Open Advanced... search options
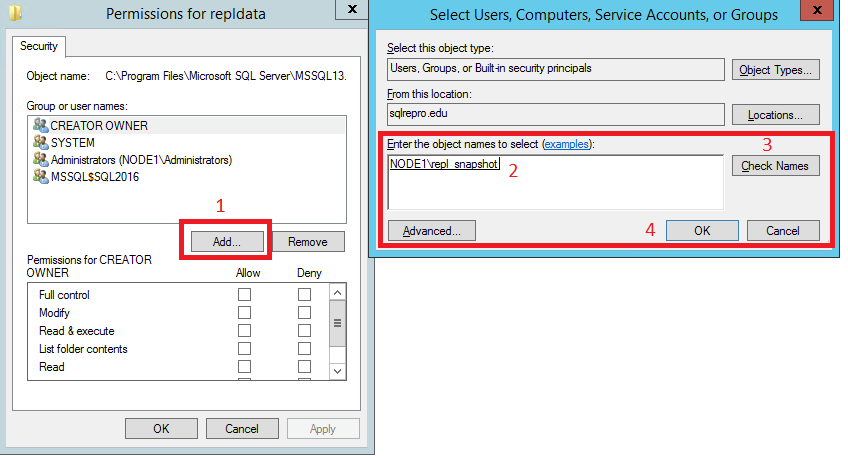Image resolution: width=848 pixels, height=456 pixels. coord(432,231)
